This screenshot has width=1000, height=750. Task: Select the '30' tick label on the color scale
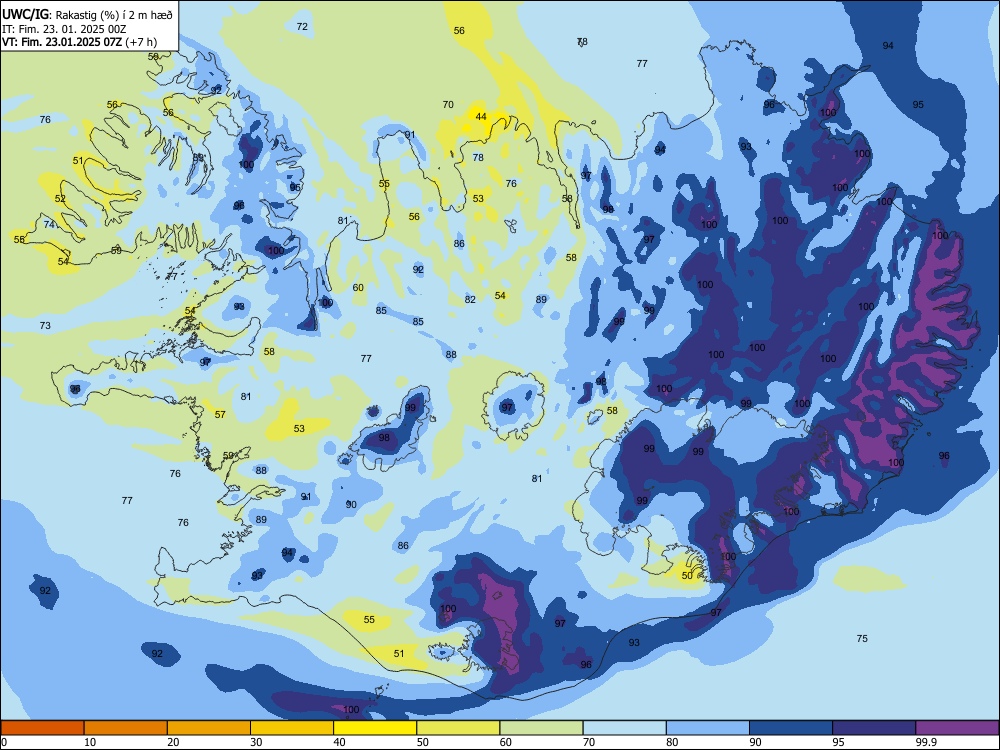[x=256, y=742]
